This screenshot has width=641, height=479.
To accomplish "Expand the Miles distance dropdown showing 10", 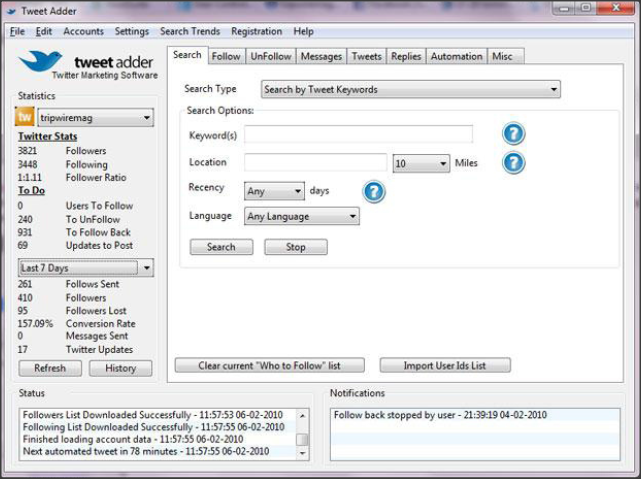I will [421, 163].
